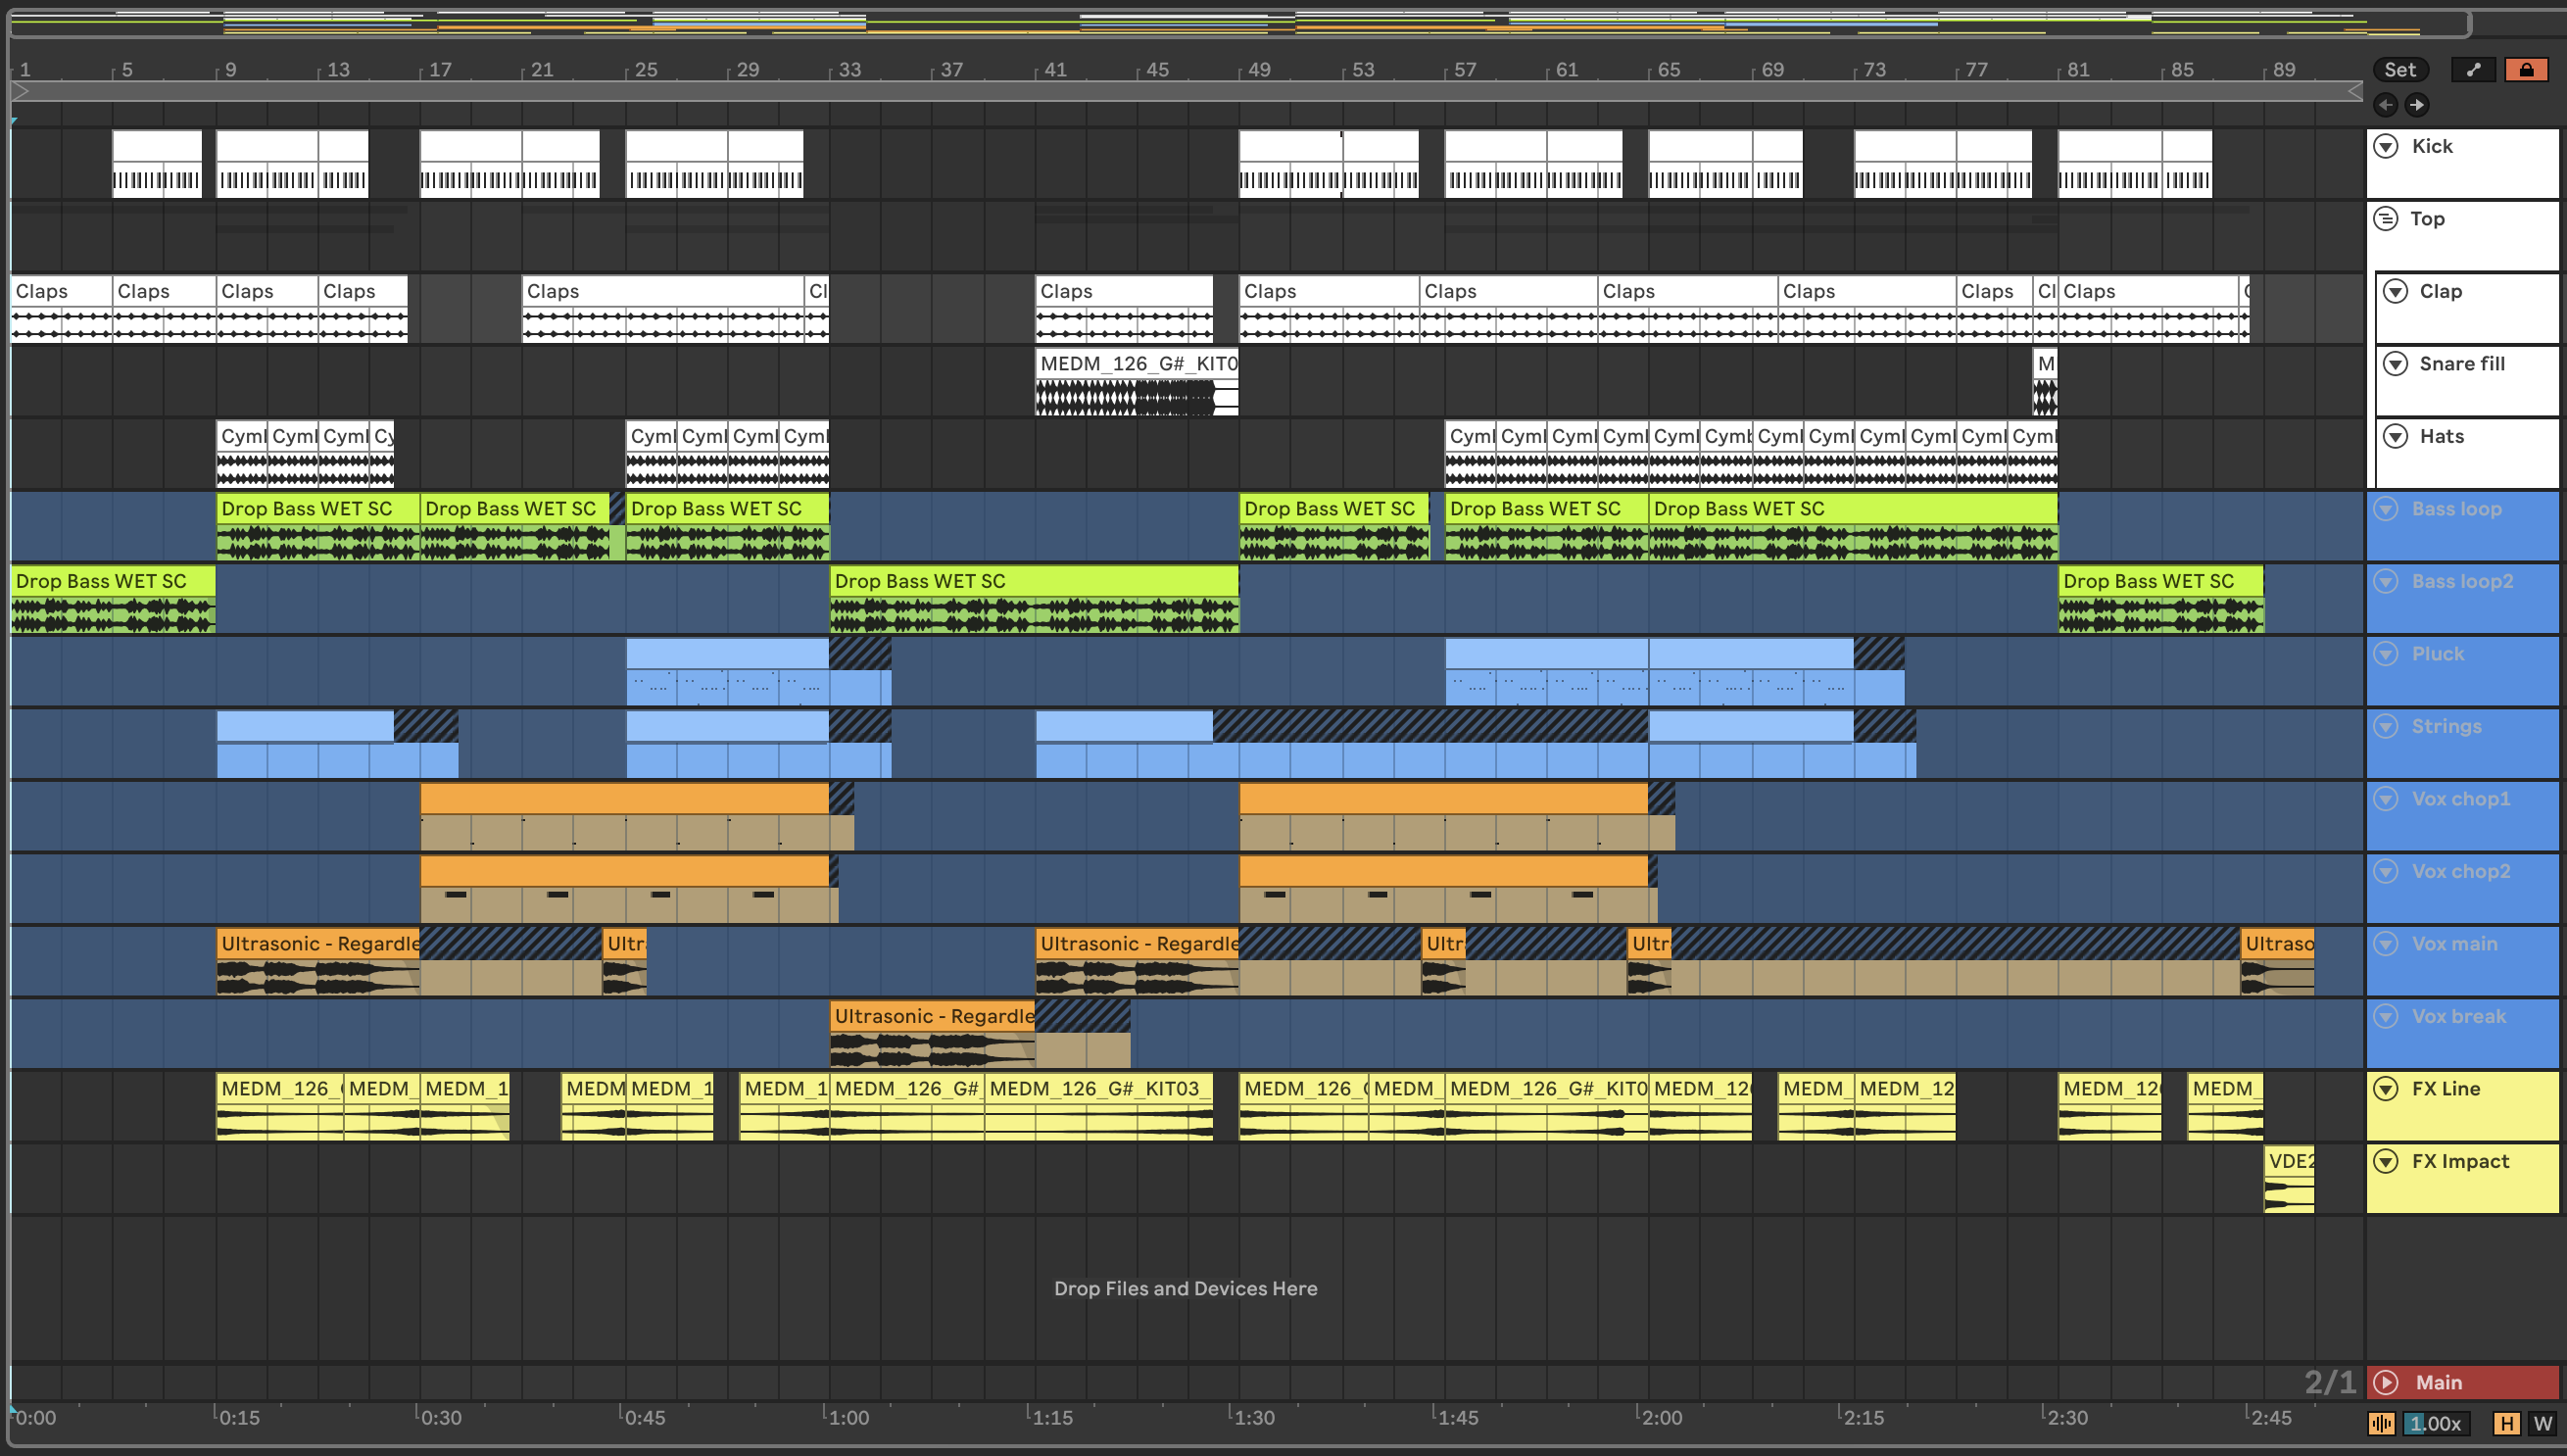The image size is (2567, 1456).
Task: Click the arrangement overview strip
Action: click(1240, 22)
